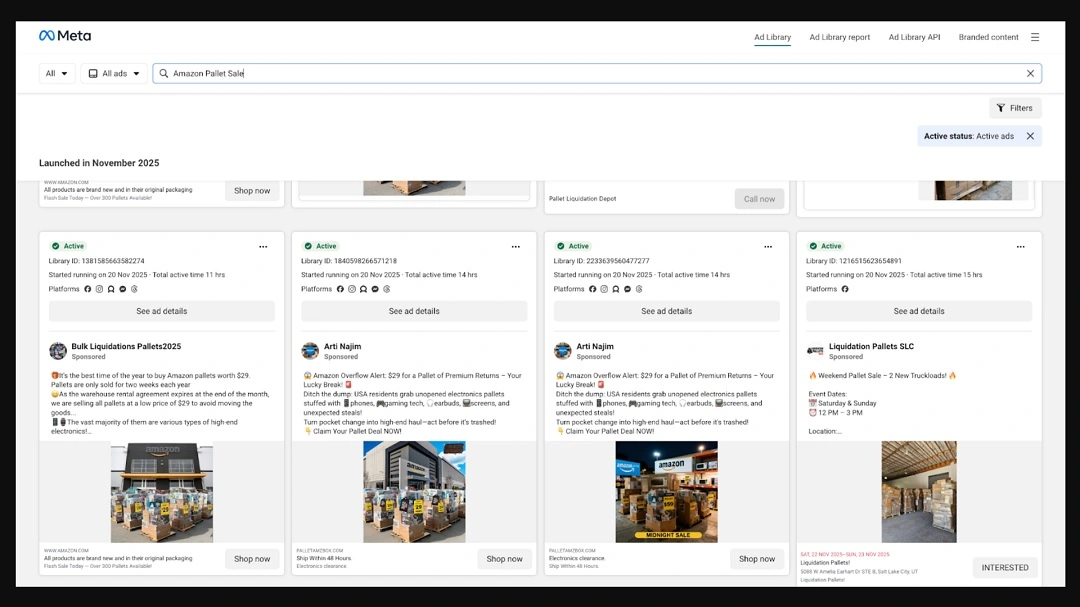Click the Shop now button on Bulk Liquidations ad
The width and height of the screenshot is (1080, 607).
pyautogui.click(x=252, y=559)
